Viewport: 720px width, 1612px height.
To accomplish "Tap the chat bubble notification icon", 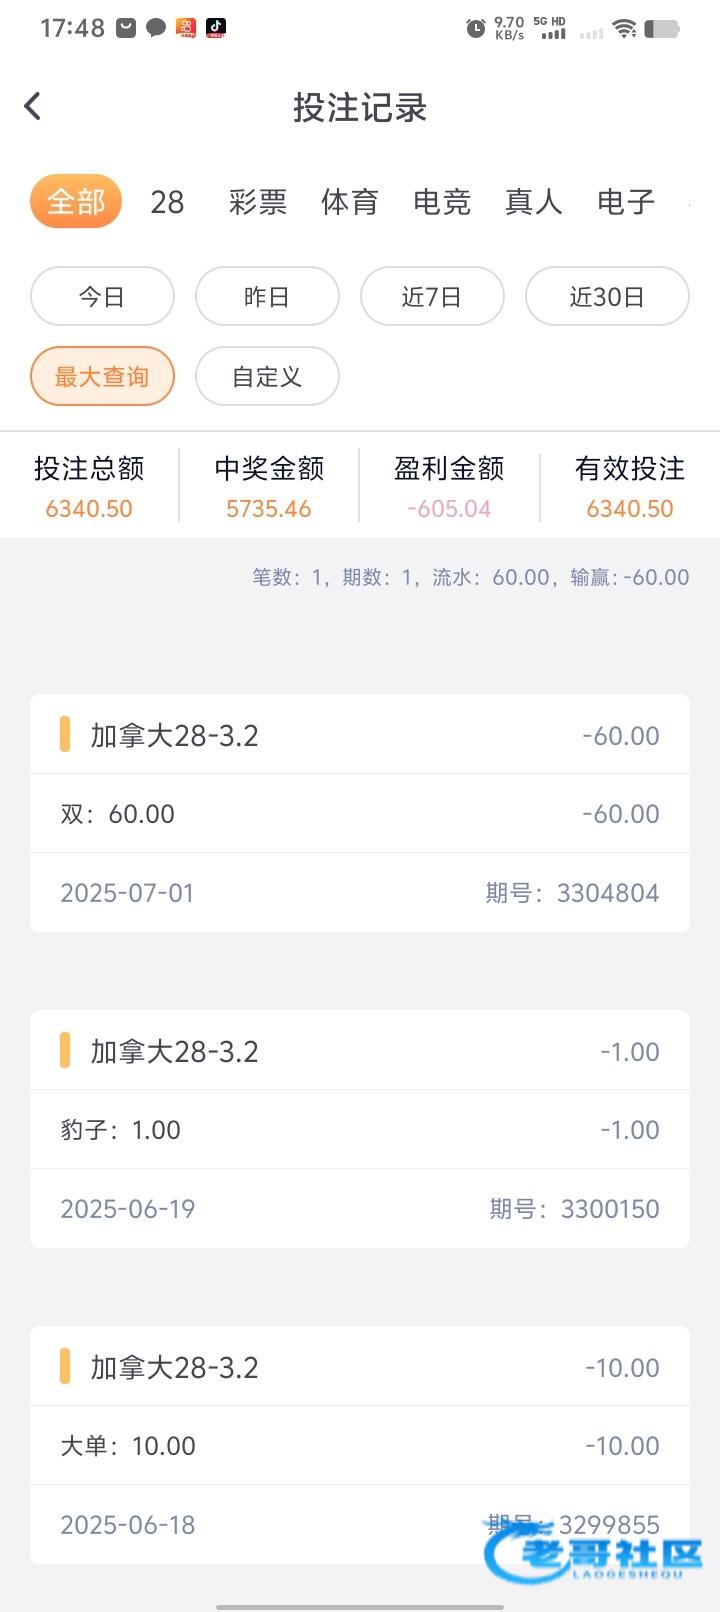I will click(x=156, y=28).
